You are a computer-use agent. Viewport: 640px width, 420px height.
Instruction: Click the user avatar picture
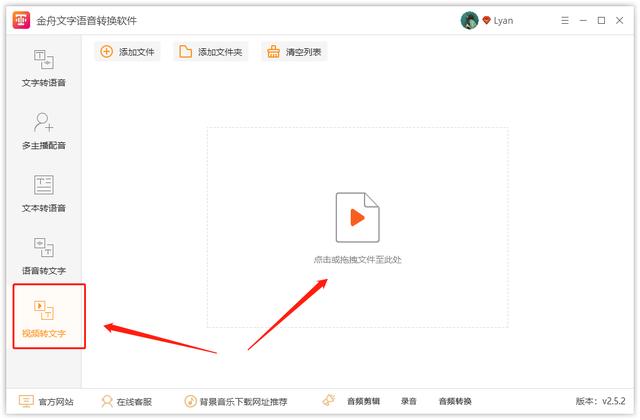[469, 20]
